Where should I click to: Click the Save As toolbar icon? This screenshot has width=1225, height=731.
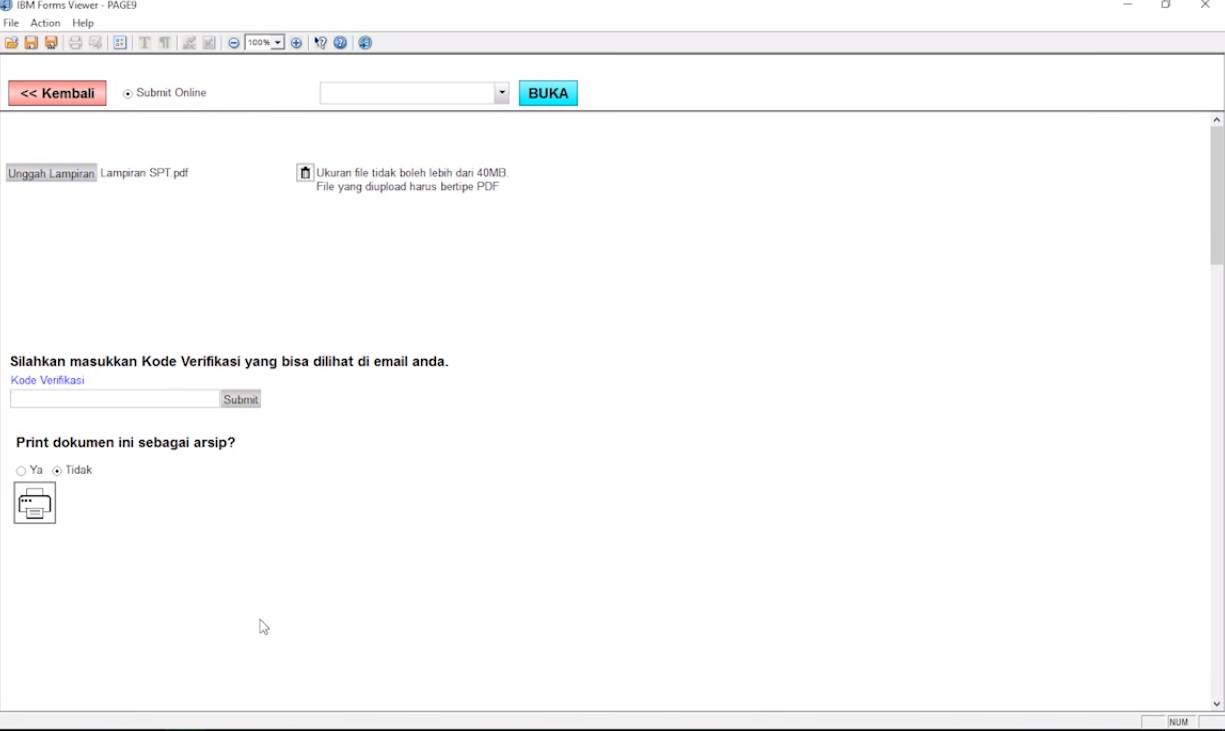(x=51, y=42)
